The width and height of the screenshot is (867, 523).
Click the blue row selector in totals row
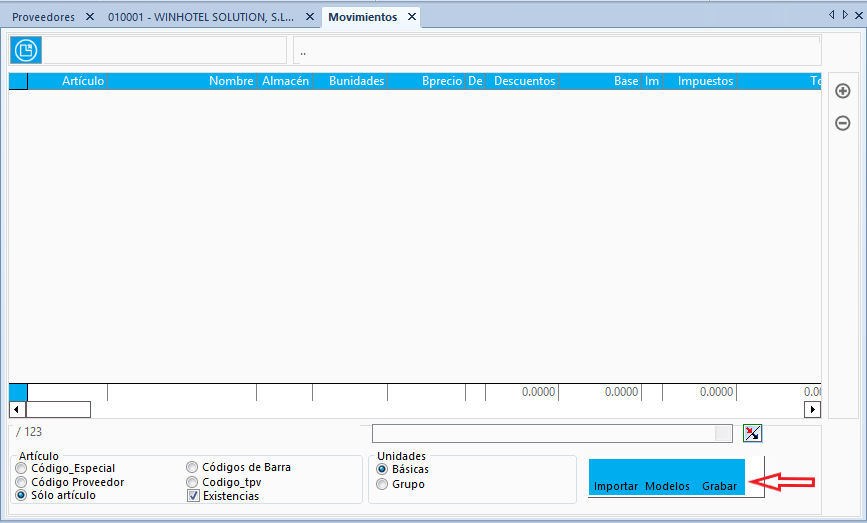[18, 392]
